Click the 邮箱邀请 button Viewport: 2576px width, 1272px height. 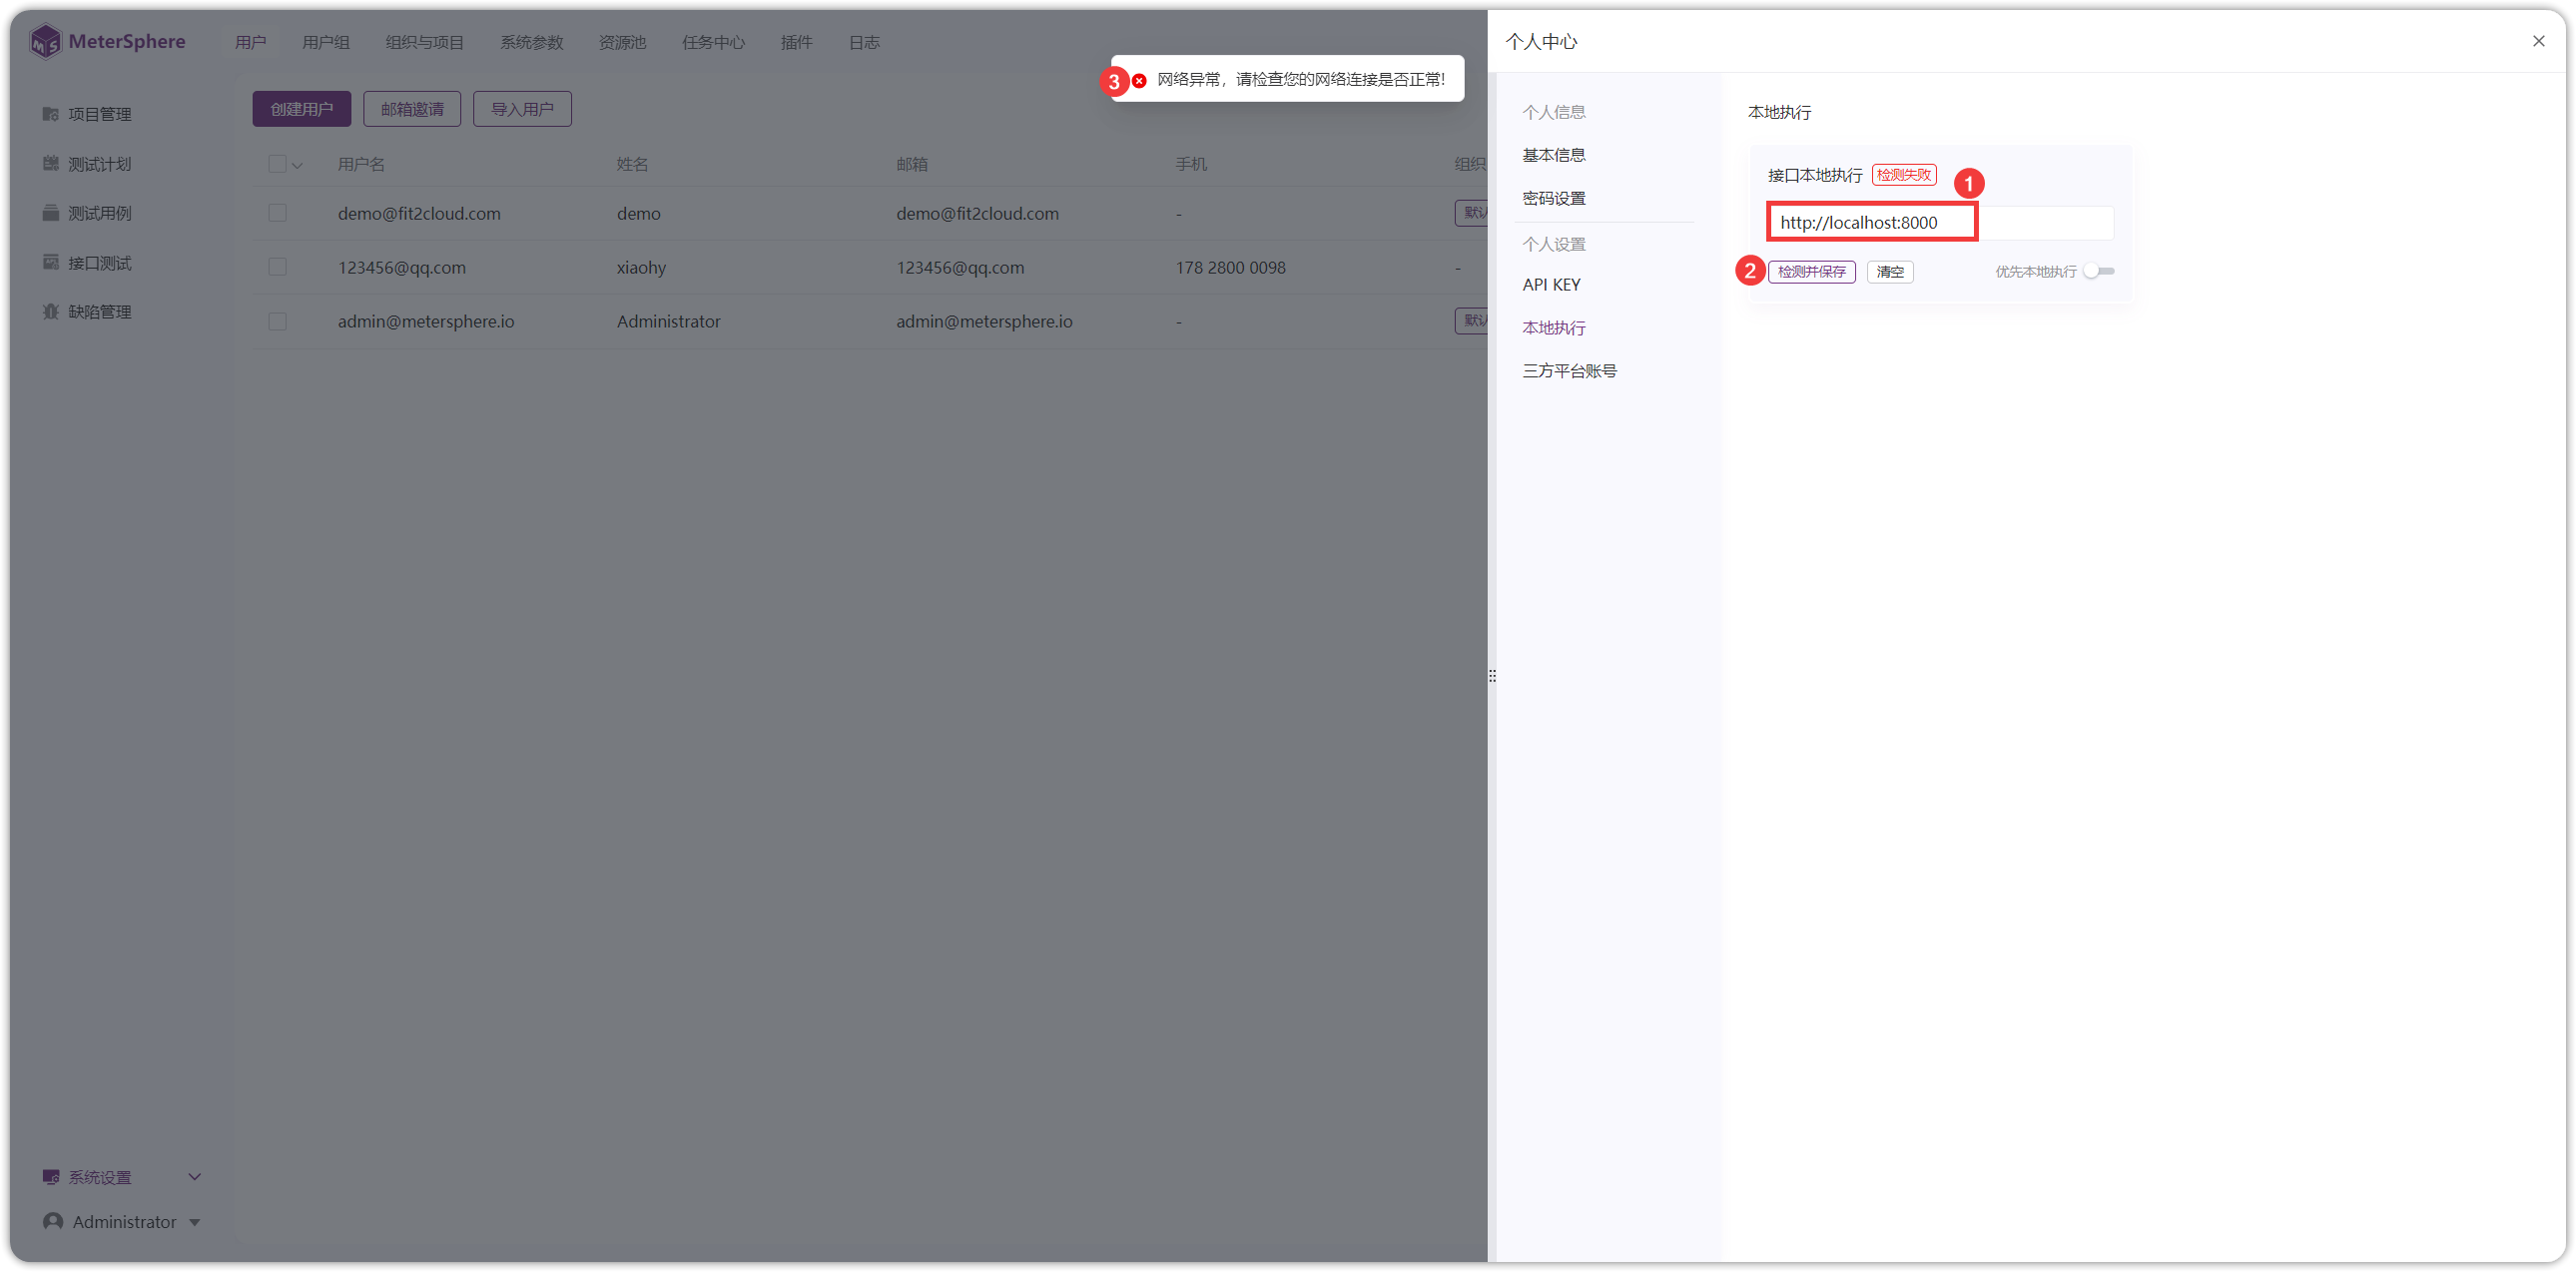pos(412,109)
